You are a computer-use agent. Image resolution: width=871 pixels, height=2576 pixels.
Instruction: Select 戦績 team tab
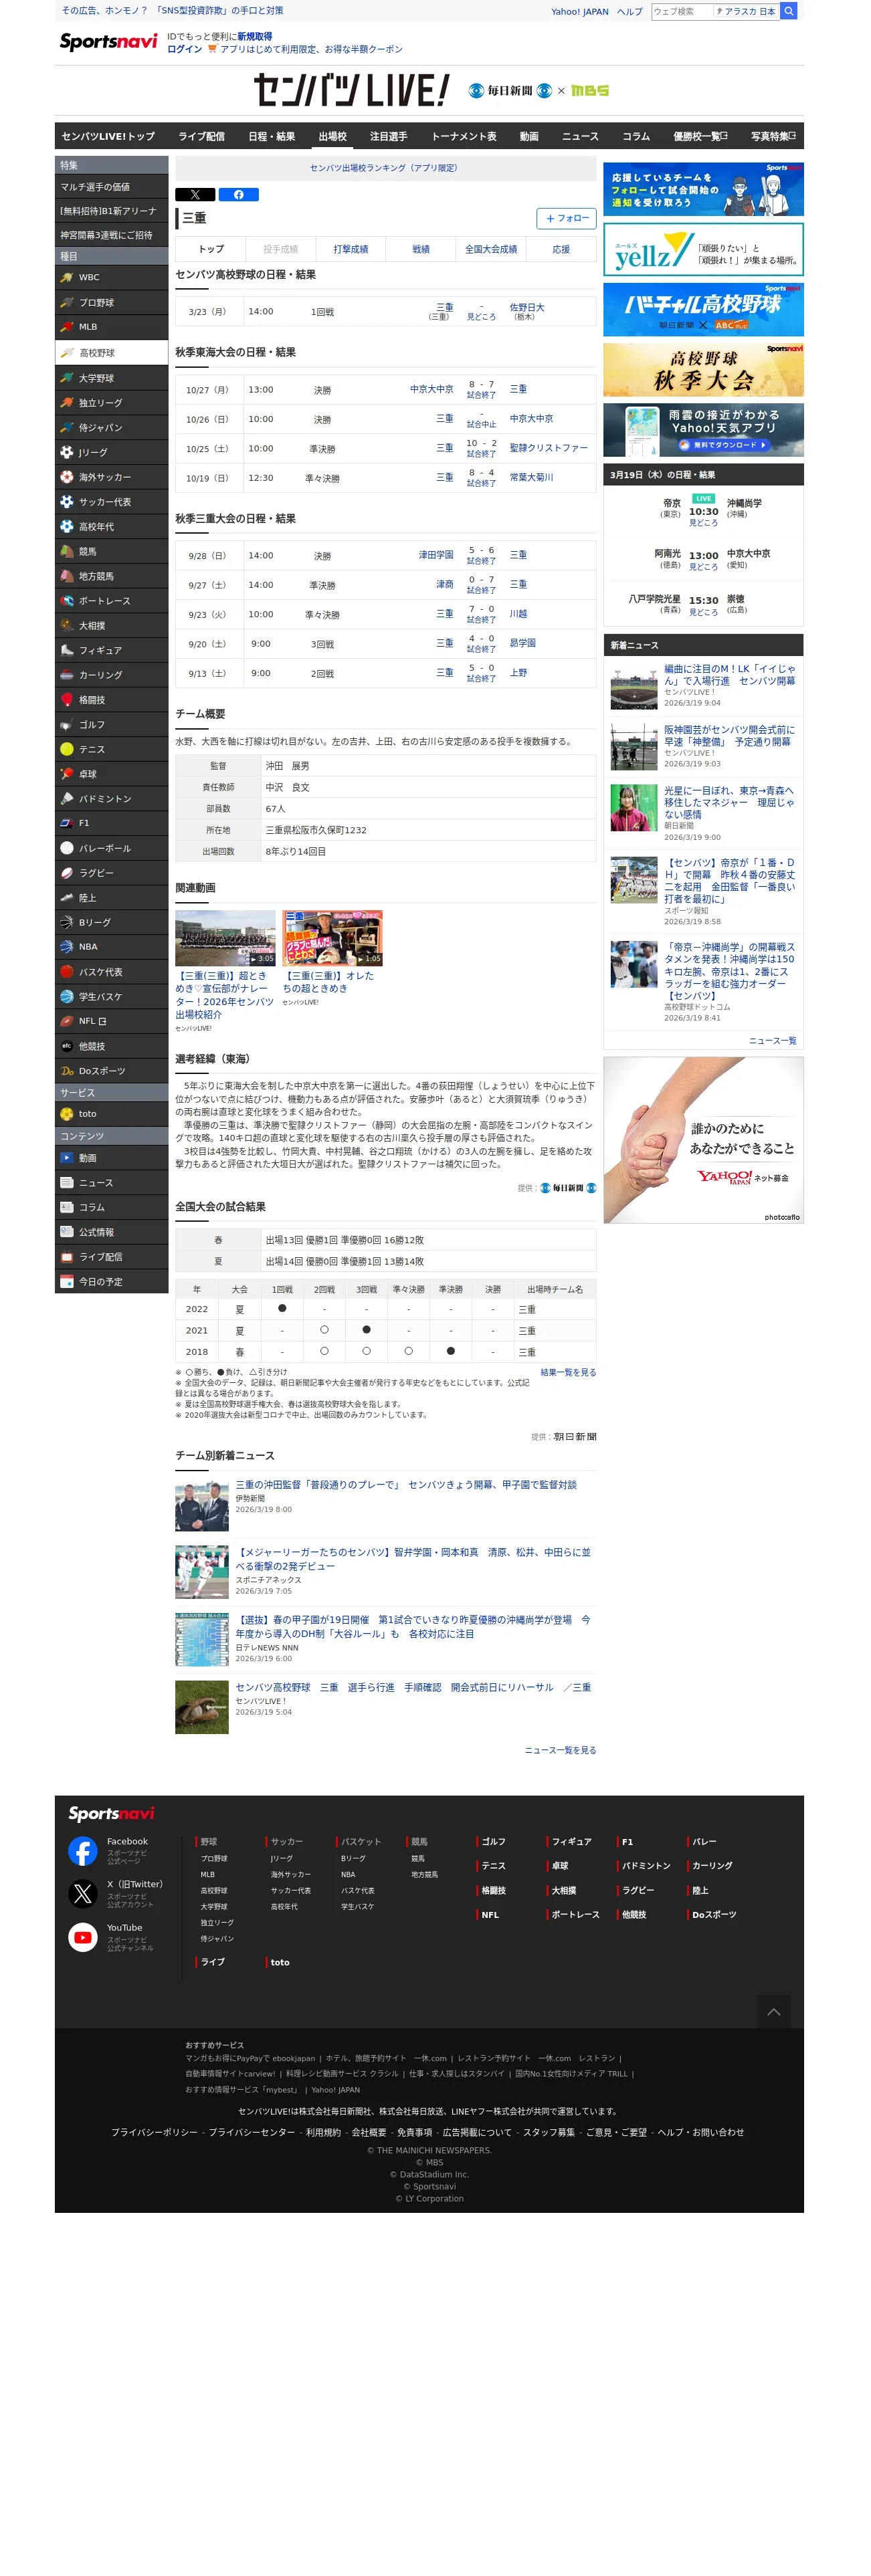(421, 249)
